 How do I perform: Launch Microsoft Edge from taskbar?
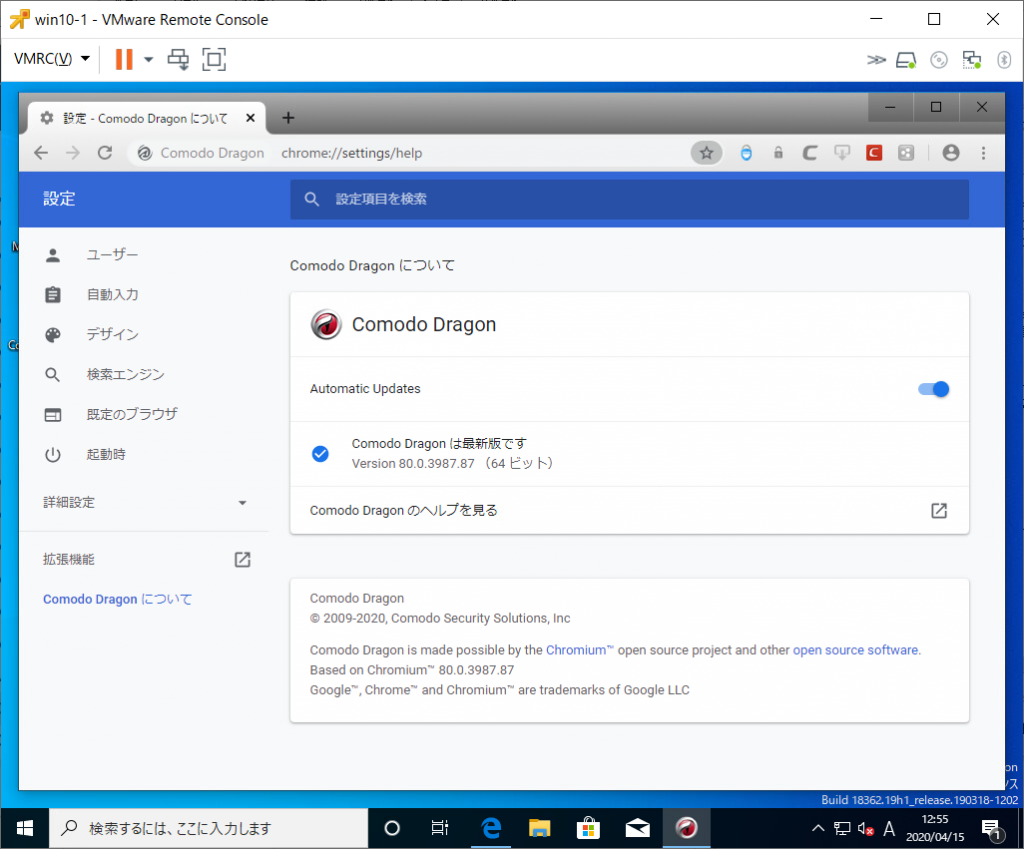[490, 828]
